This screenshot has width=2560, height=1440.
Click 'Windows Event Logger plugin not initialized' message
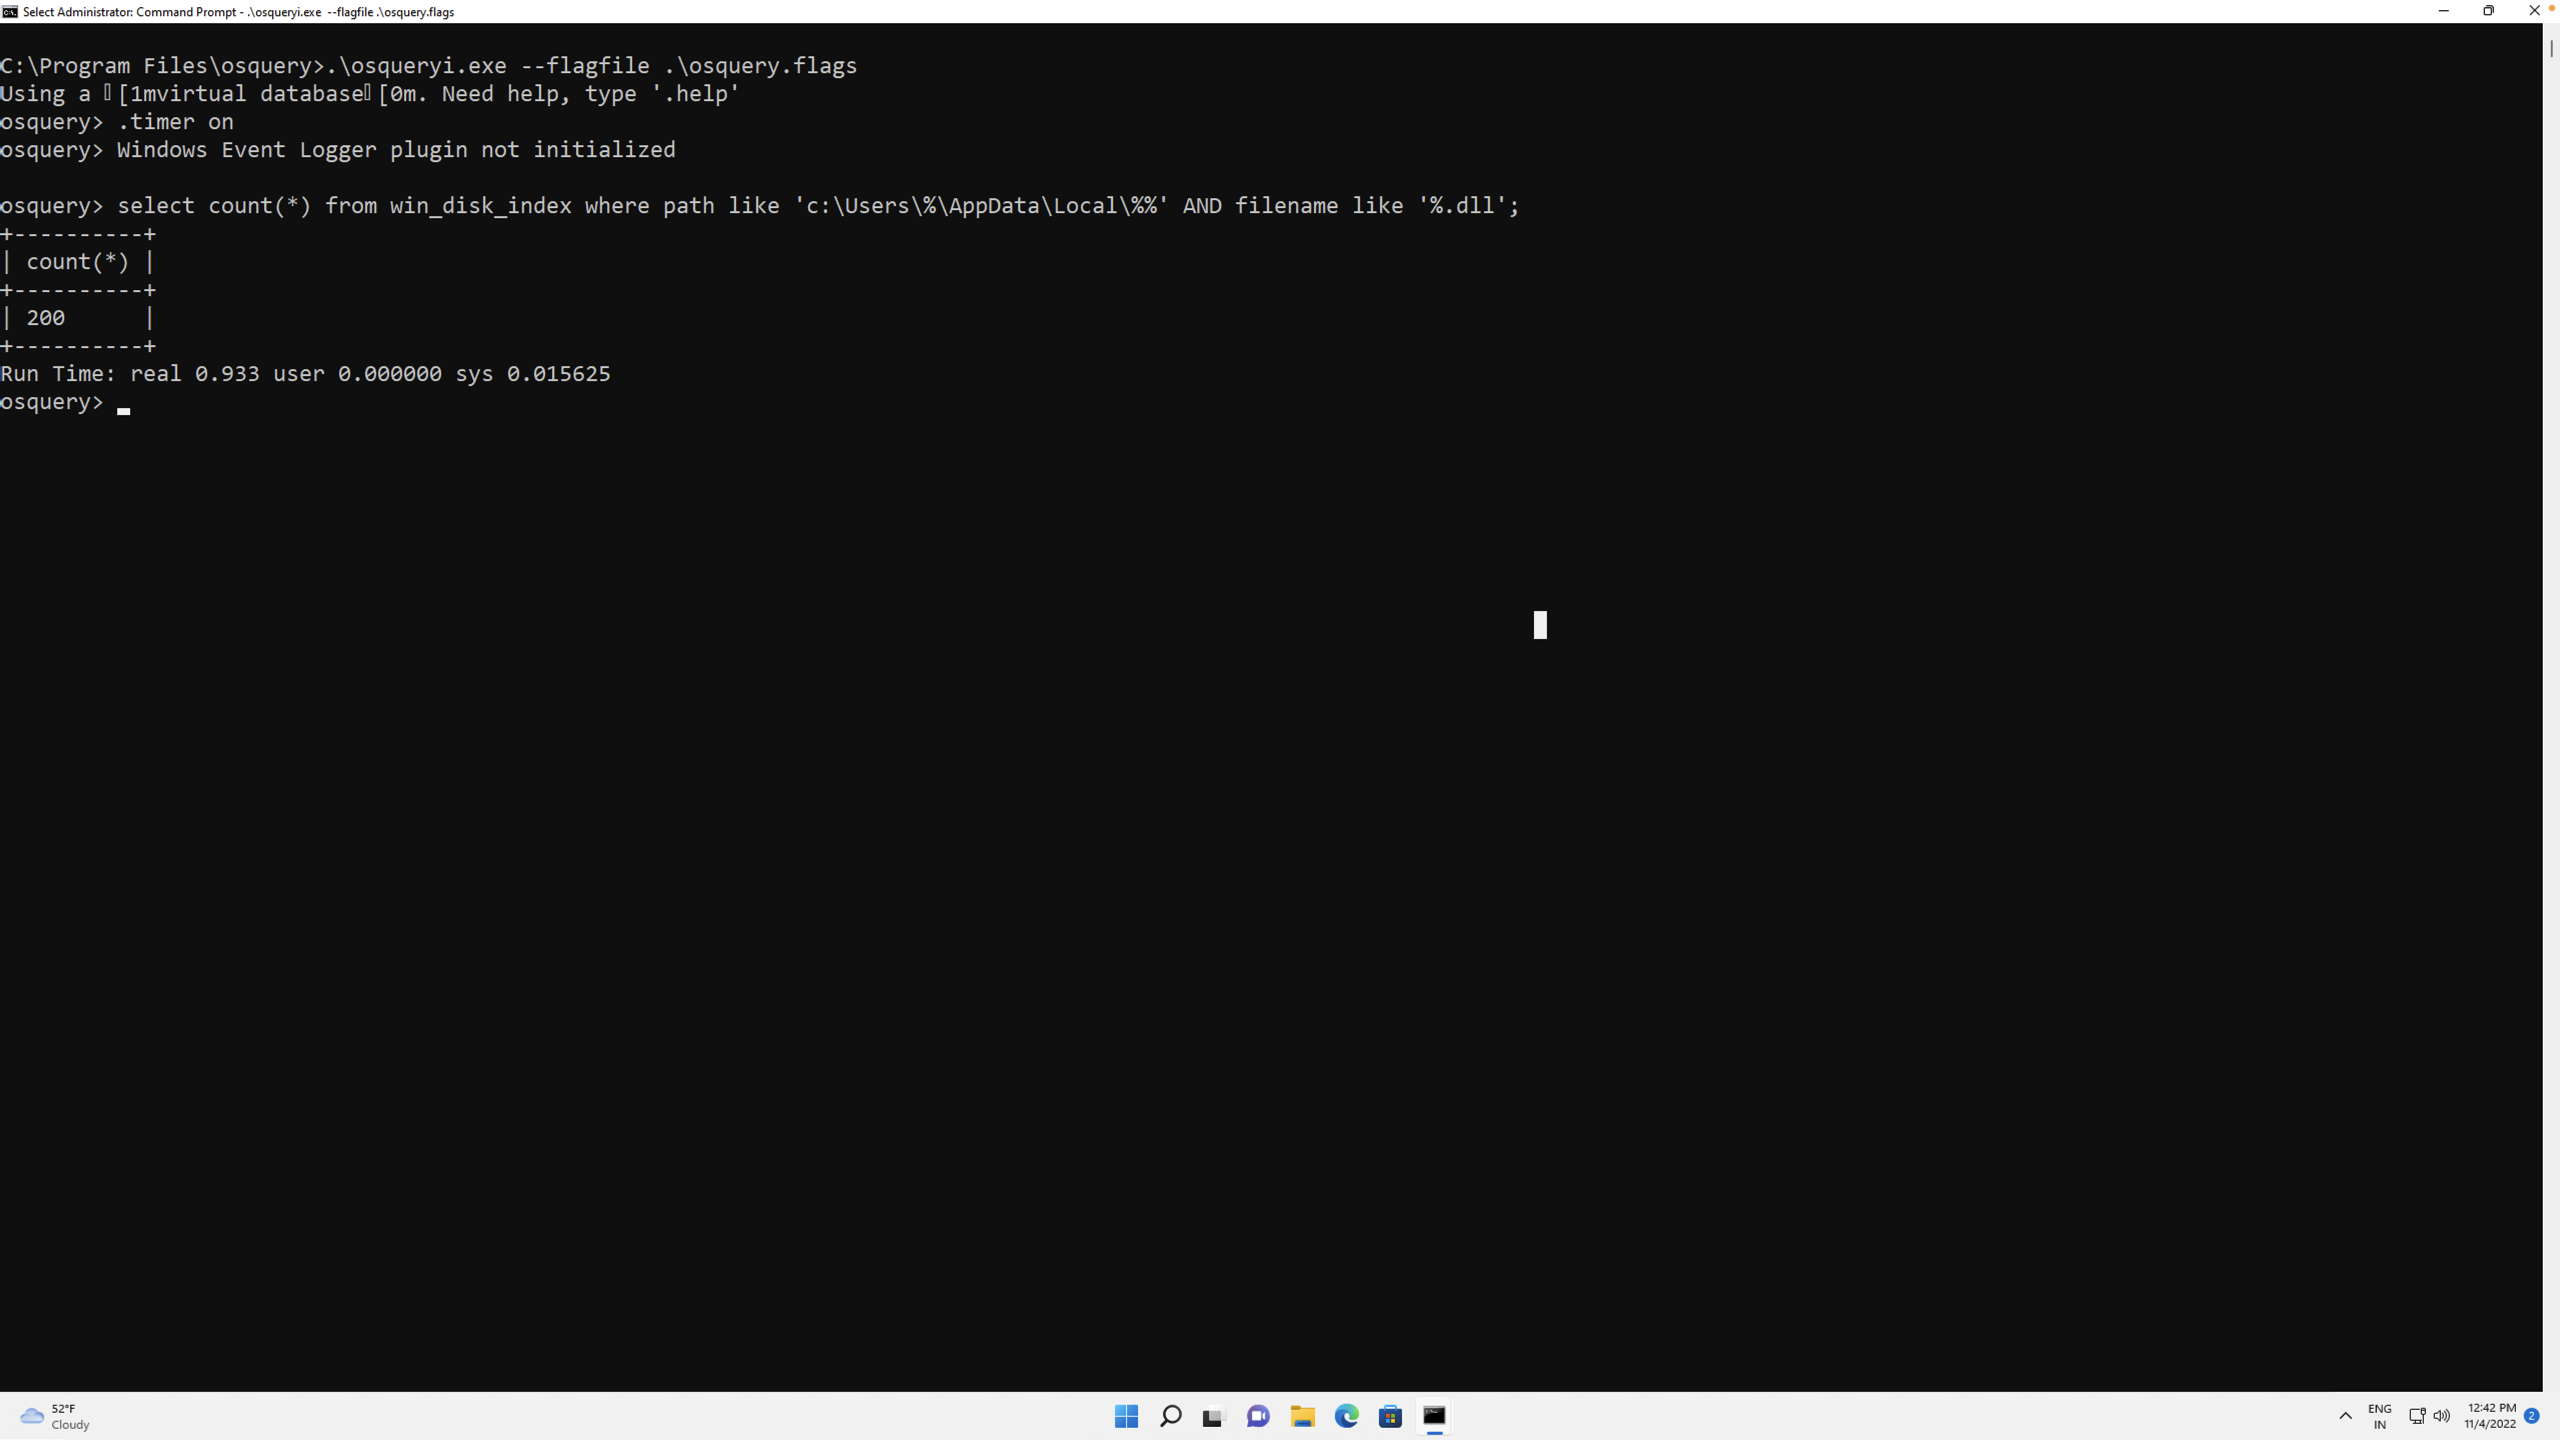396,150
